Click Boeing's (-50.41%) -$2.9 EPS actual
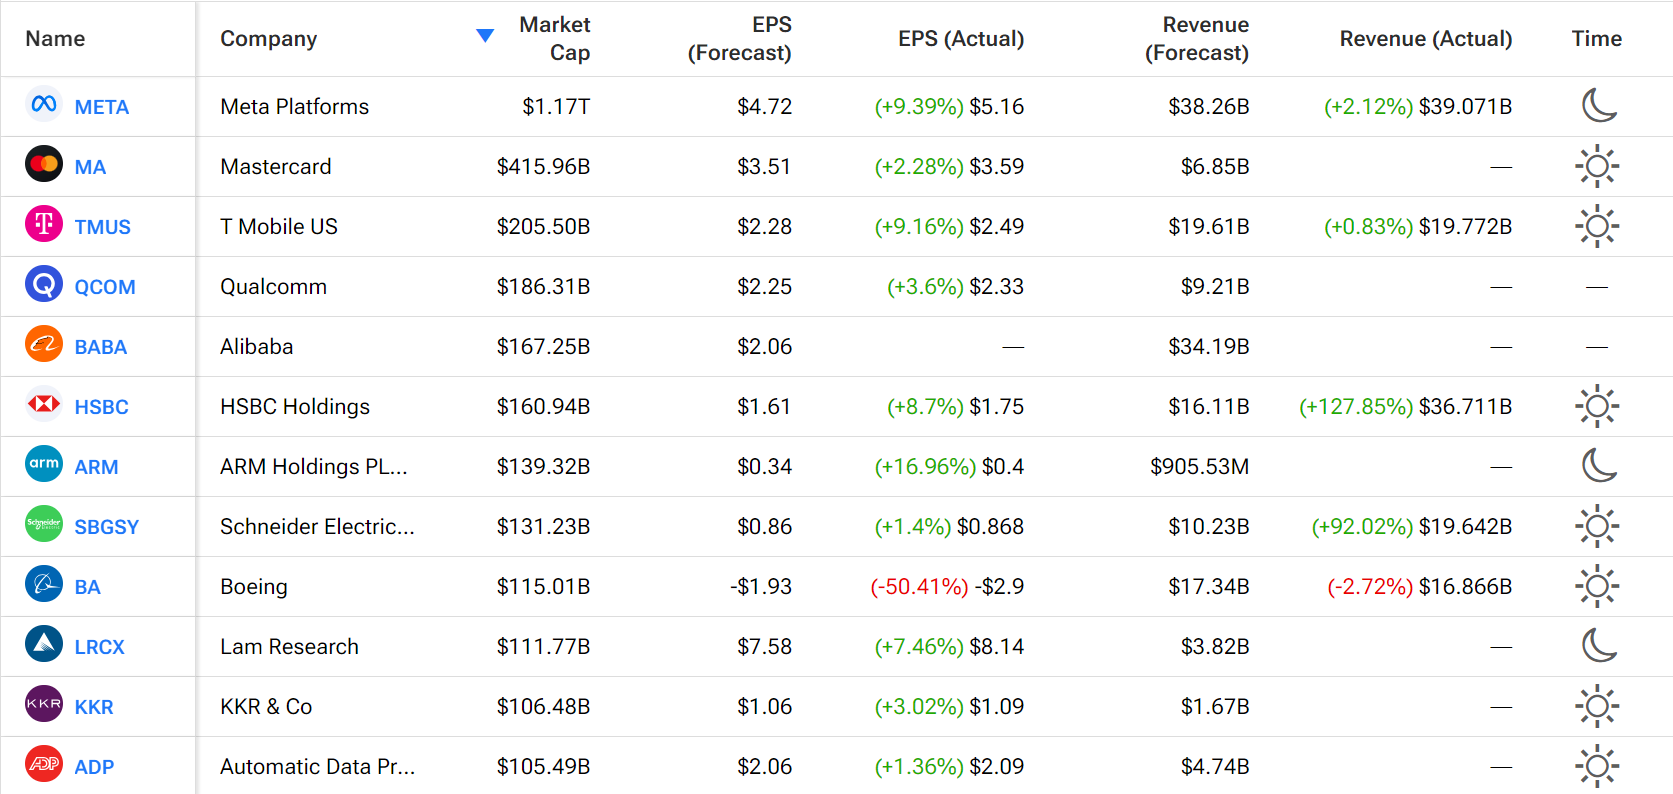 pyautogui.click(x=947, y=587)
